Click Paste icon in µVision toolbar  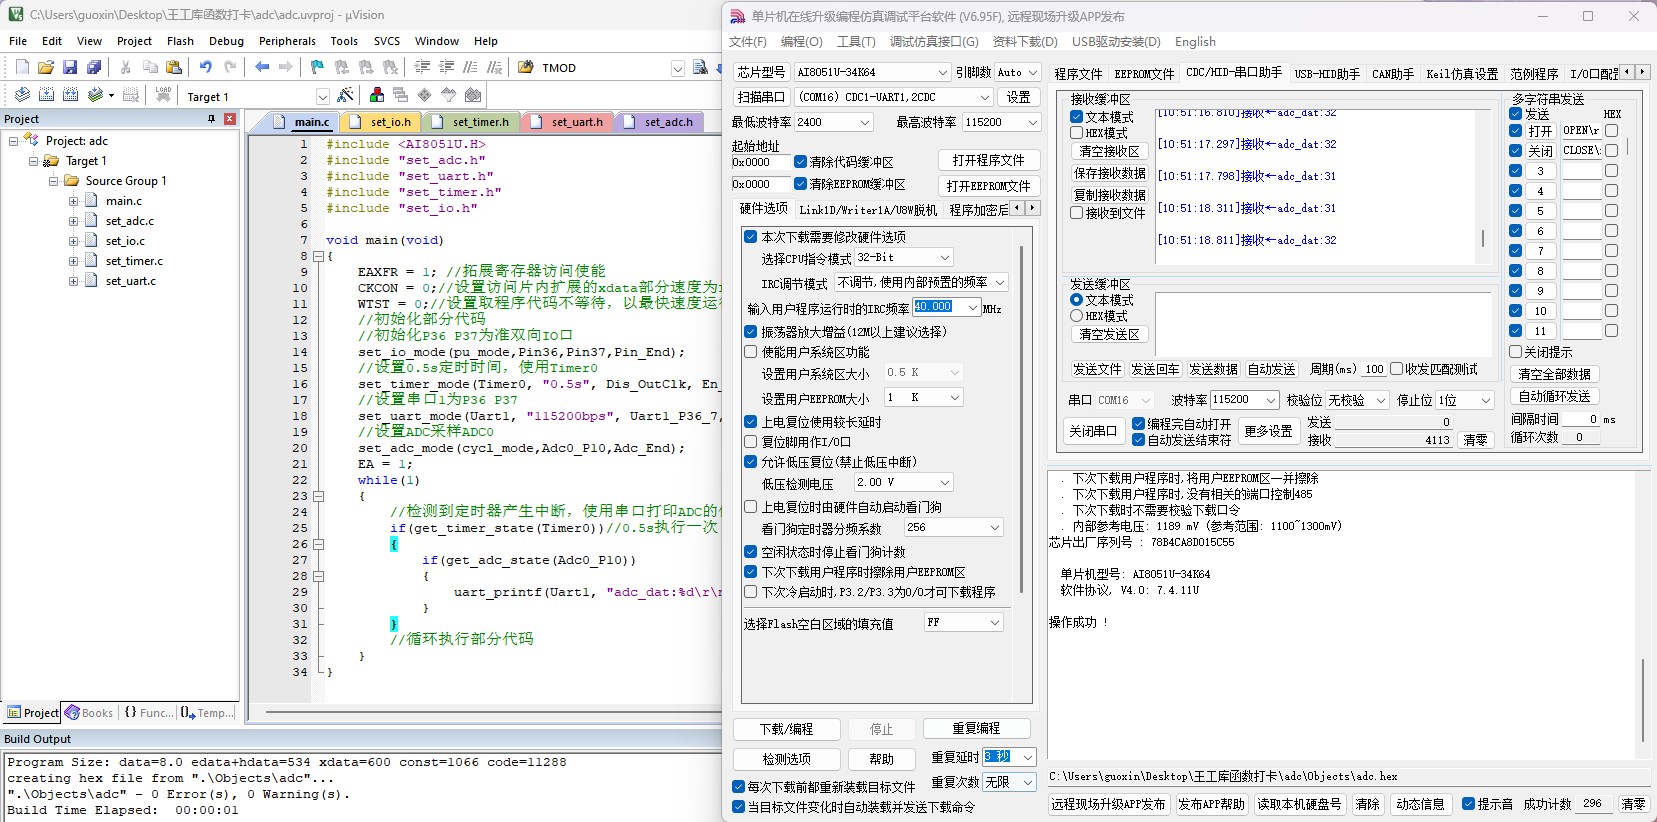[174, 67]
